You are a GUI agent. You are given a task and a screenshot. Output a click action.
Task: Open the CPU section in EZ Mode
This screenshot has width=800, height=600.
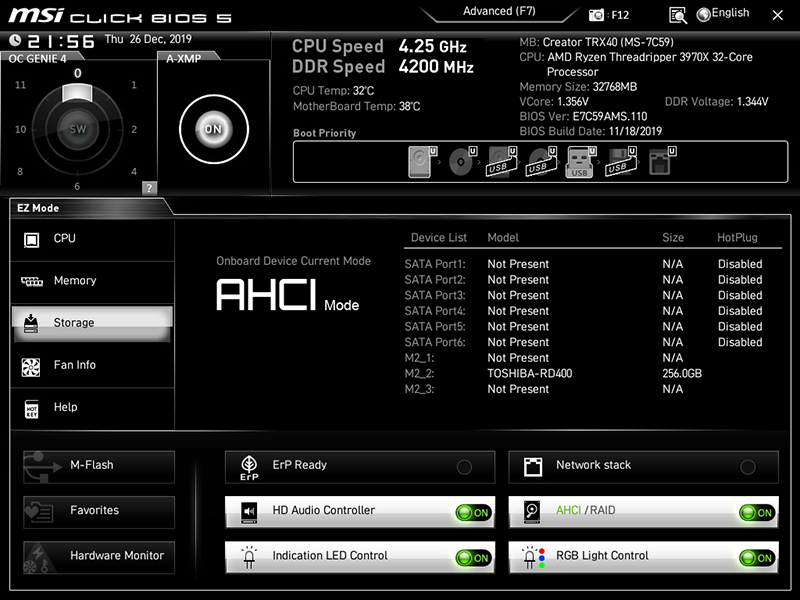[92, 239]
